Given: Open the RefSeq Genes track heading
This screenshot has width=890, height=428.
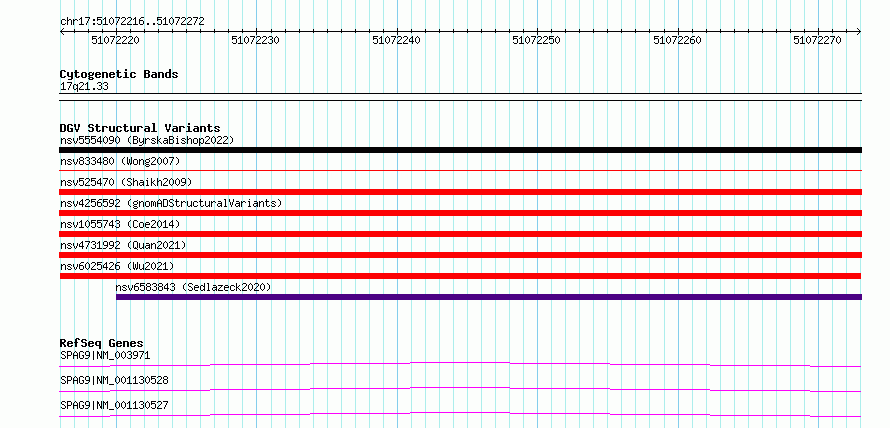Looking at the screenshot, I should point(102,343).
